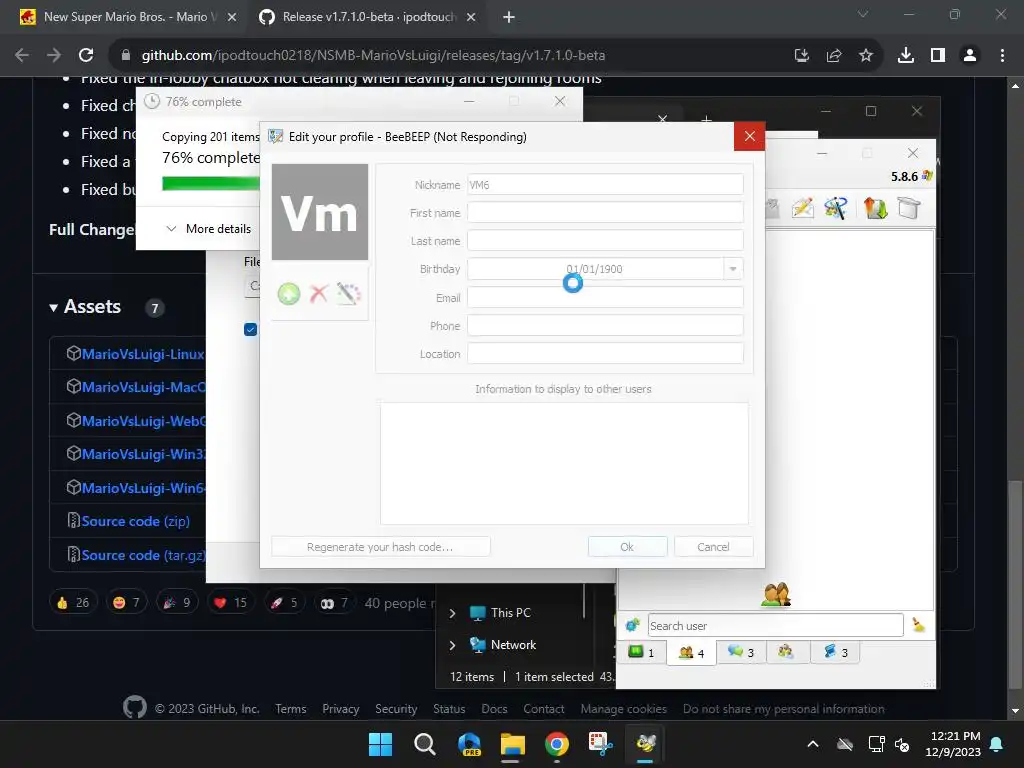Image resolution: width=1024 pixels, height=768 pixels.
Task: Open Chrome downloads icon
Action: pos(906,56)
